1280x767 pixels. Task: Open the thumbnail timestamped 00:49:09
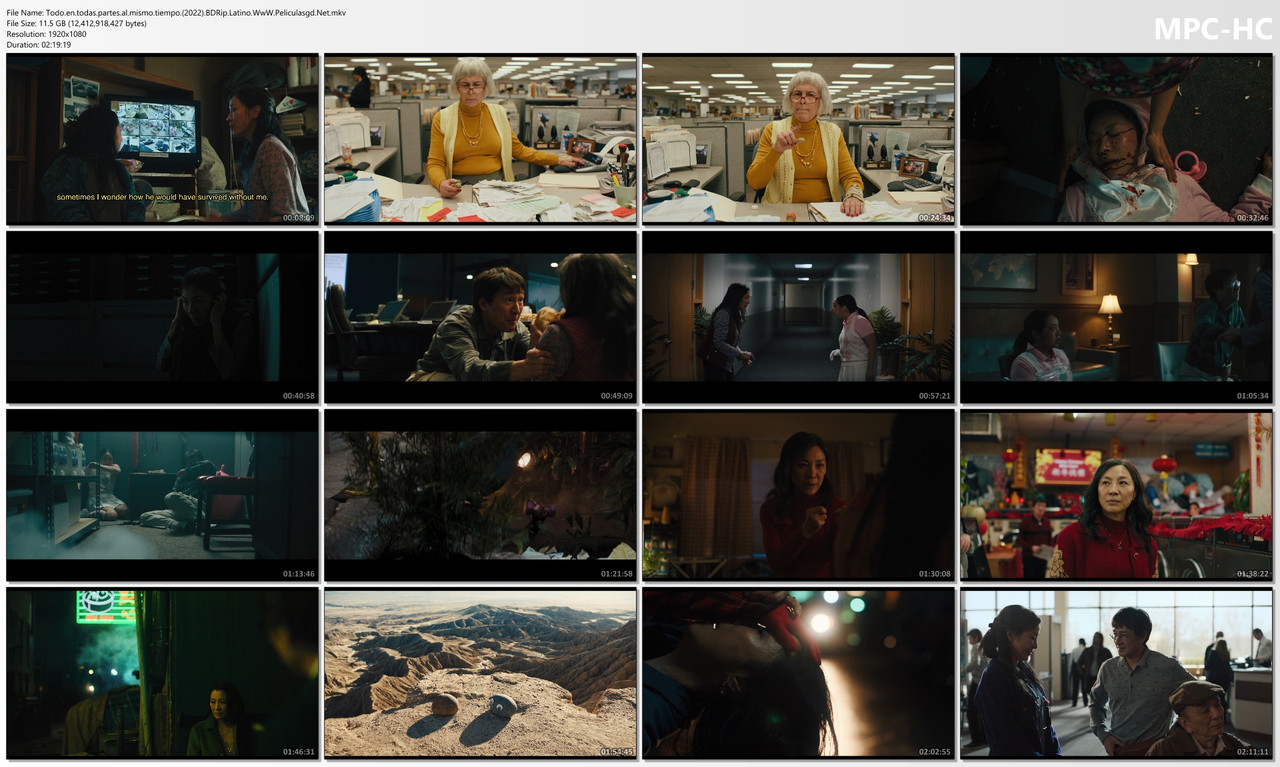(480, 317)
